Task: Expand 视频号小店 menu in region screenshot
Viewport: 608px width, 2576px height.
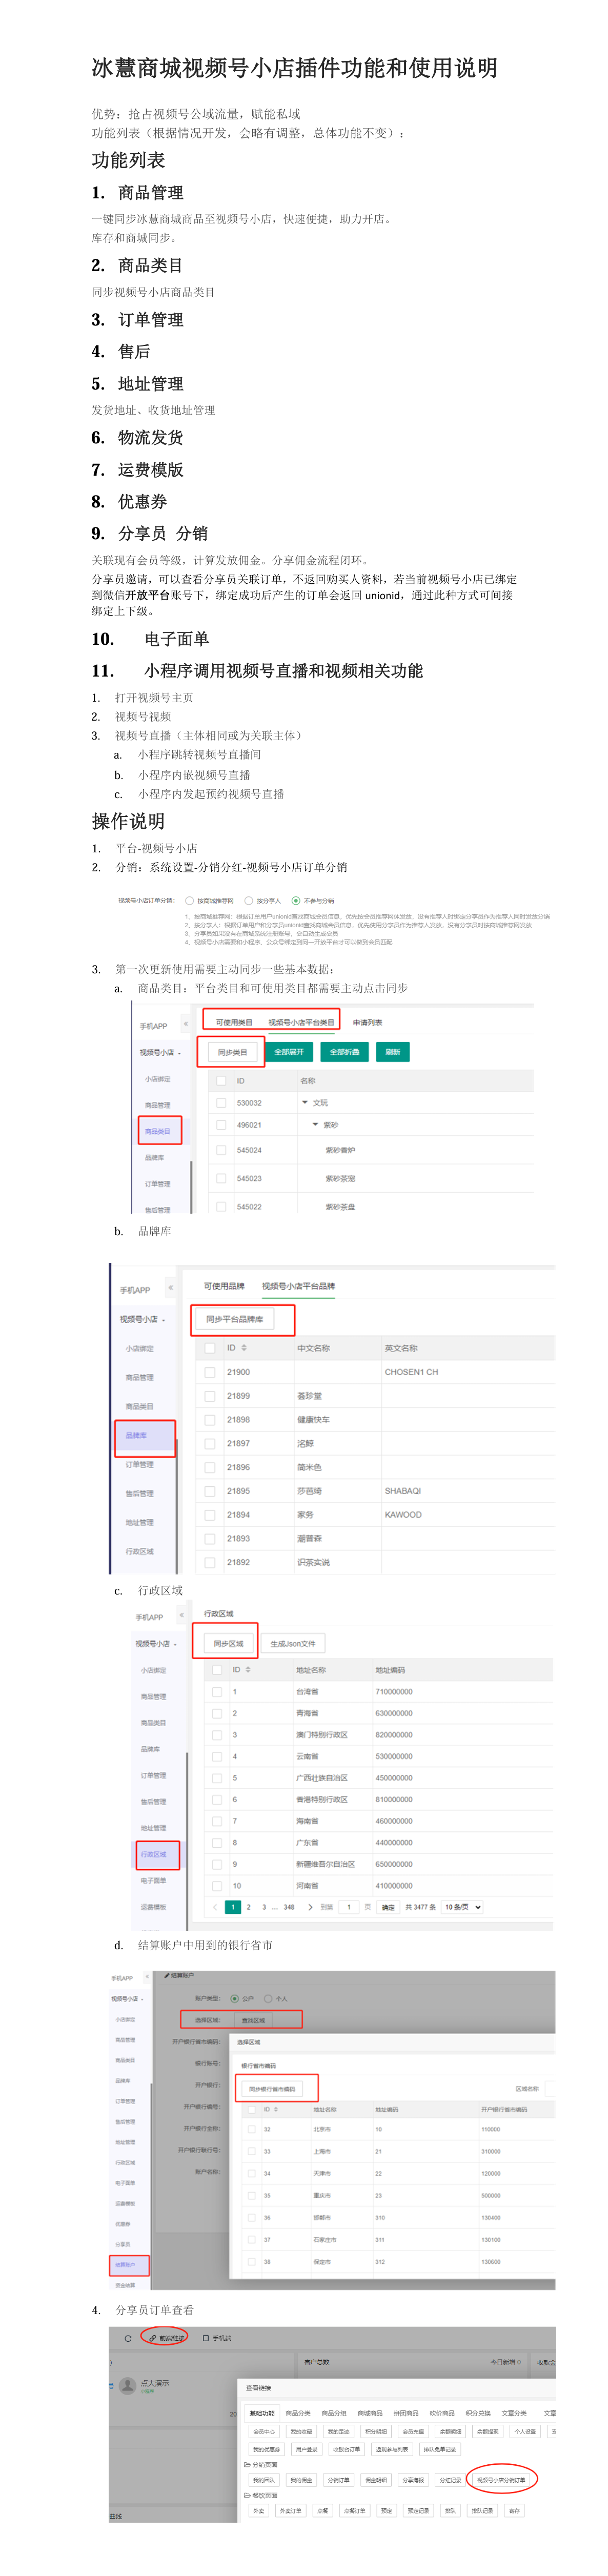Action: (x=156, y=1643)
